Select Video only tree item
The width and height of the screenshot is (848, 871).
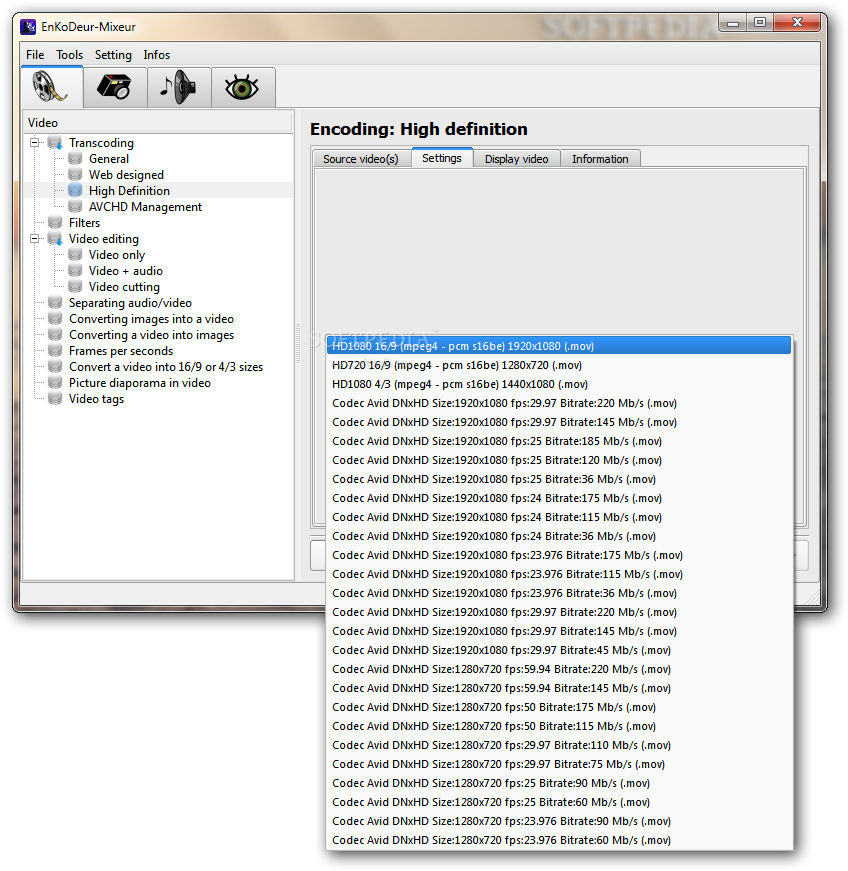[117, 255]
